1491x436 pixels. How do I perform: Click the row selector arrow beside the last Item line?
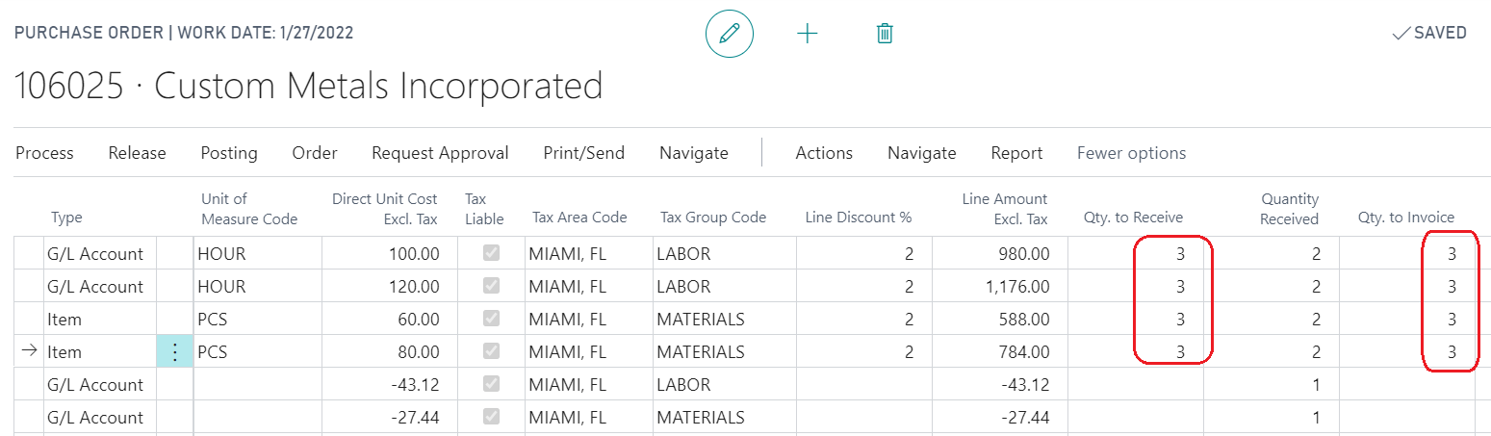(x=29, y=352)
